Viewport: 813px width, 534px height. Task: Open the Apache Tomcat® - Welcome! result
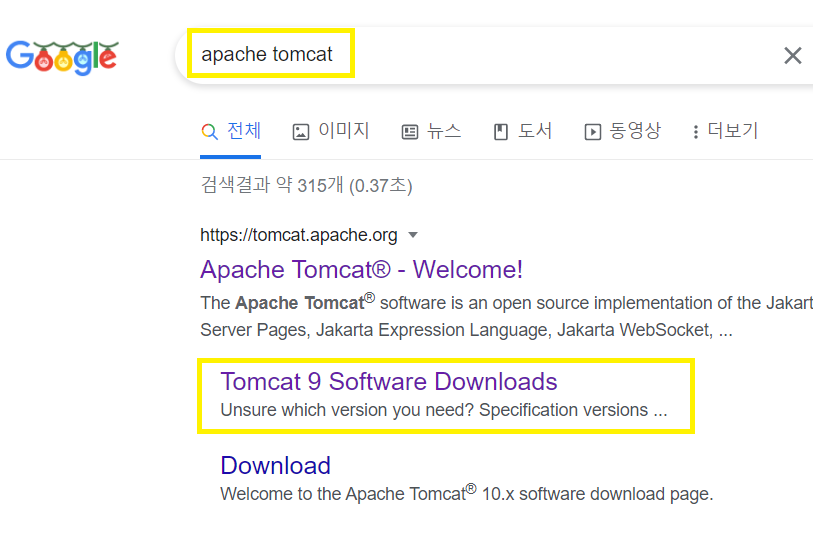[361, 270]
